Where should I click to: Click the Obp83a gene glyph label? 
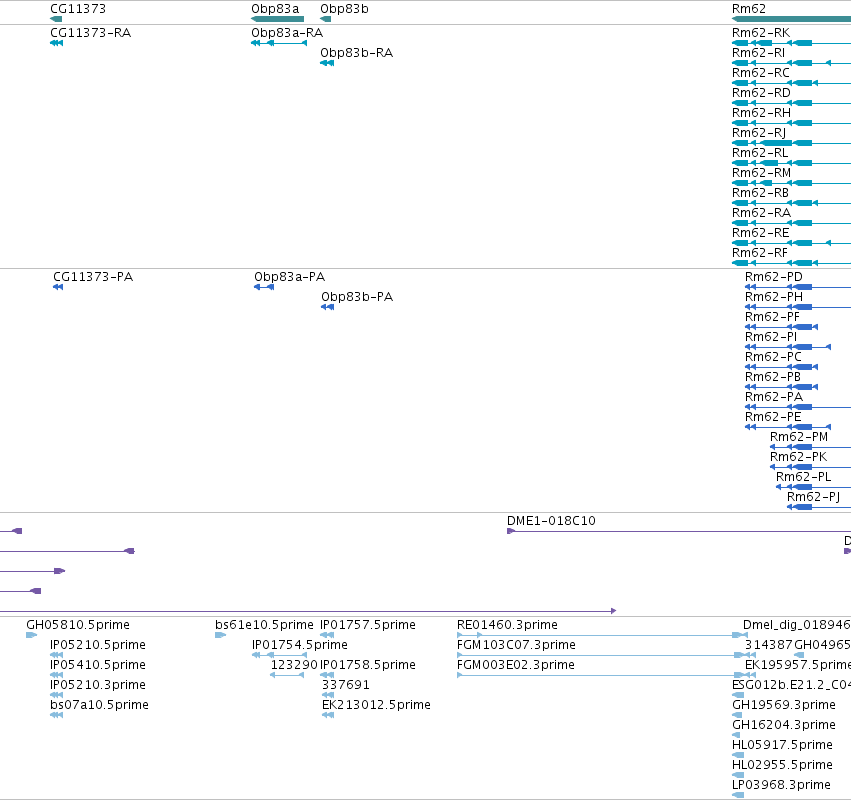pyautogui.click(x=275, y=9)
